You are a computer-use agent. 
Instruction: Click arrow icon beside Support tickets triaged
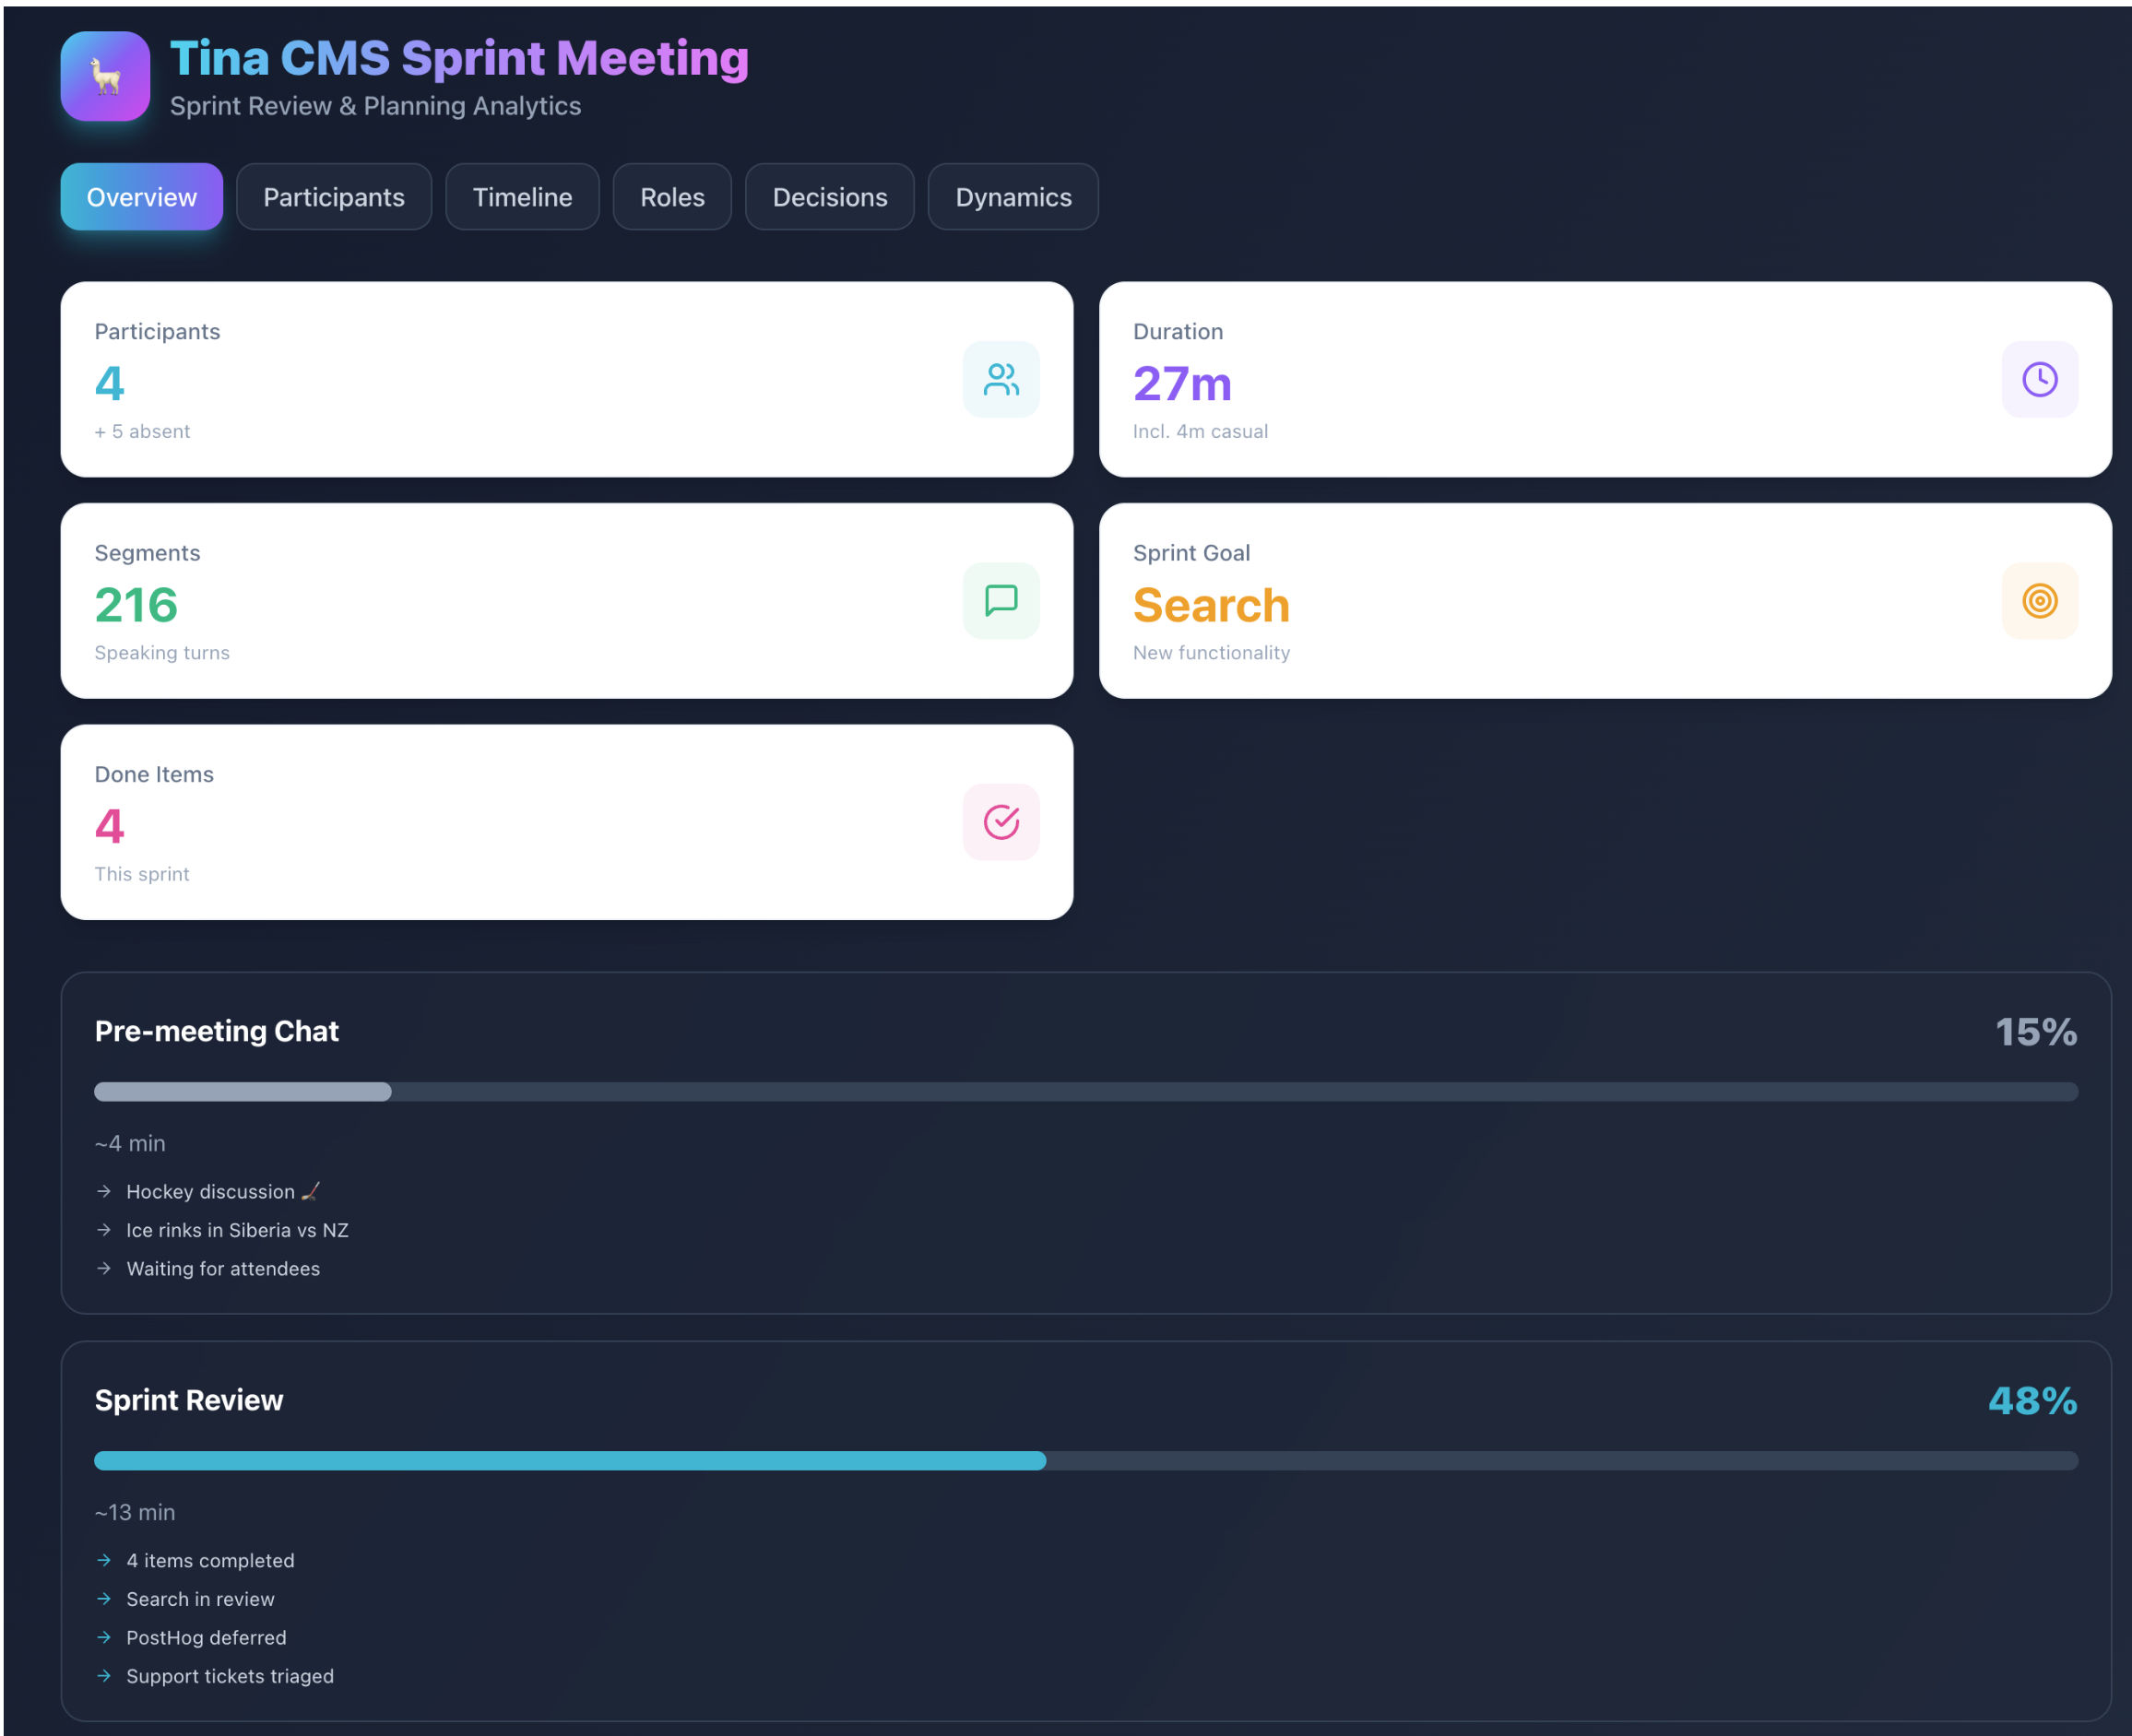coord(104,1676)
